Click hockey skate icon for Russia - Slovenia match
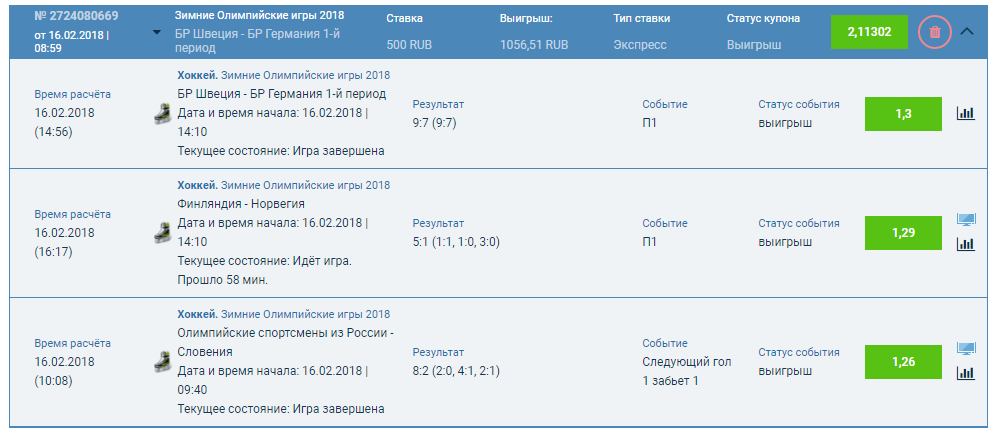This screenshot has width=996, height=435. click(161, 361)
